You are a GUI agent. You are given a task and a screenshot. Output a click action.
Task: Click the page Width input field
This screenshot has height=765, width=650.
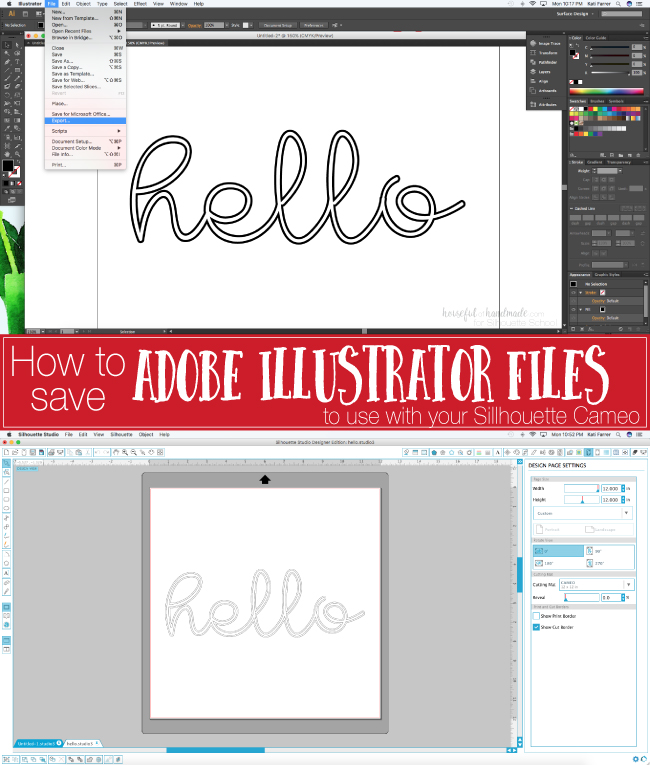tap(610, 488)
